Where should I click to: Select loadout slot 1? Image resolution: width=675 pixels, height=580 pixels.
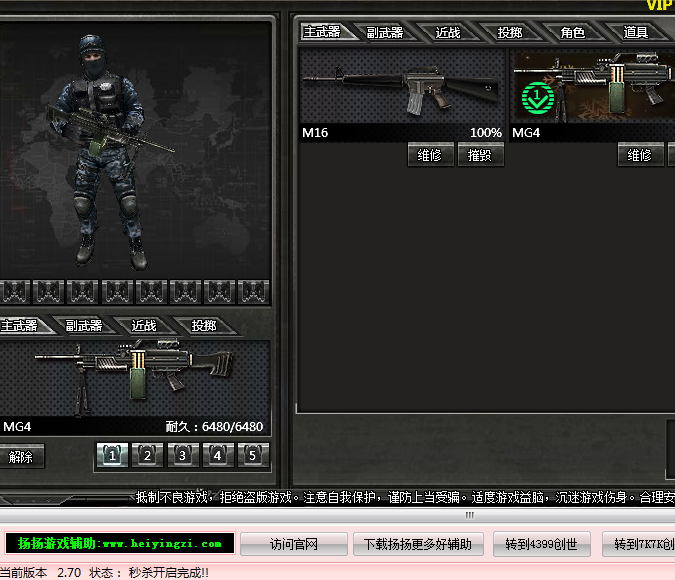click(x=112, y=456)
